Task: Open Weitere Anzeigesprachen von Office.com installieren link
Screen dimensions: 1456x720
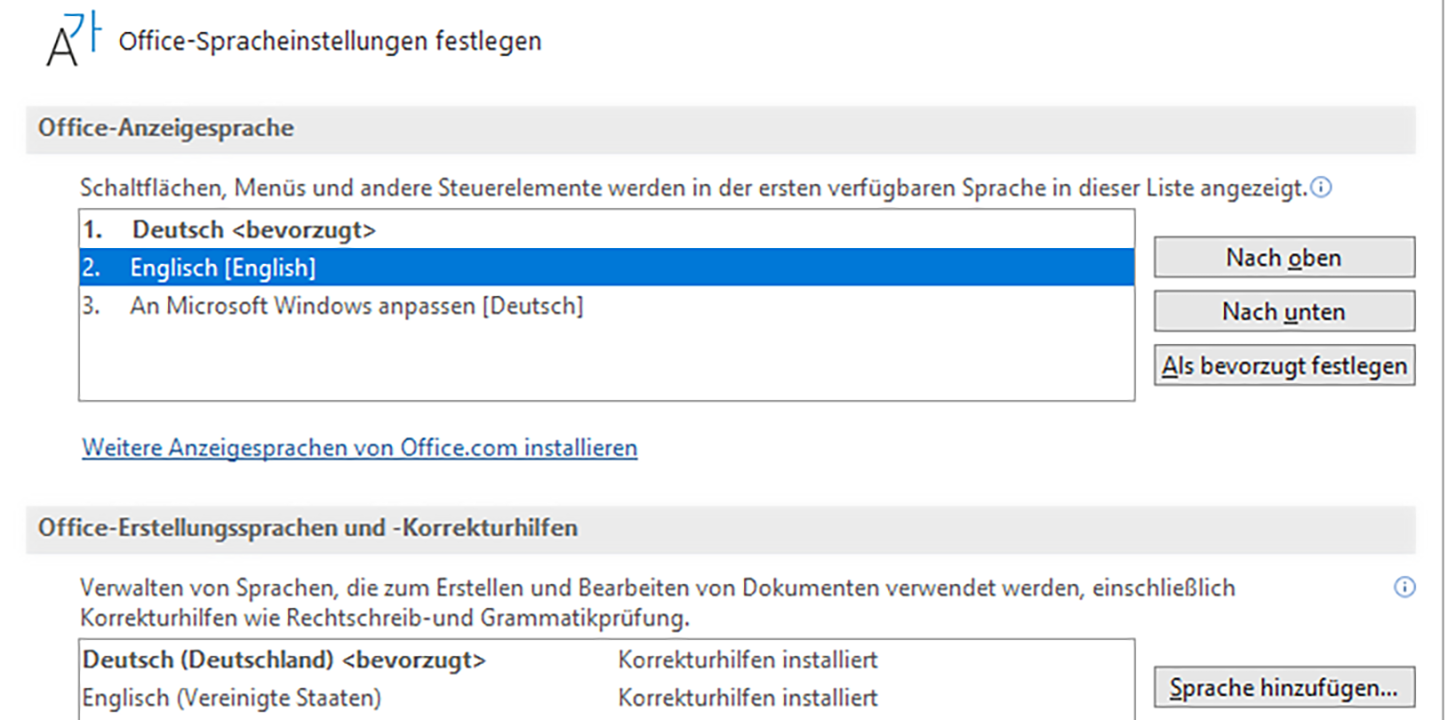Action: [359, 448]
